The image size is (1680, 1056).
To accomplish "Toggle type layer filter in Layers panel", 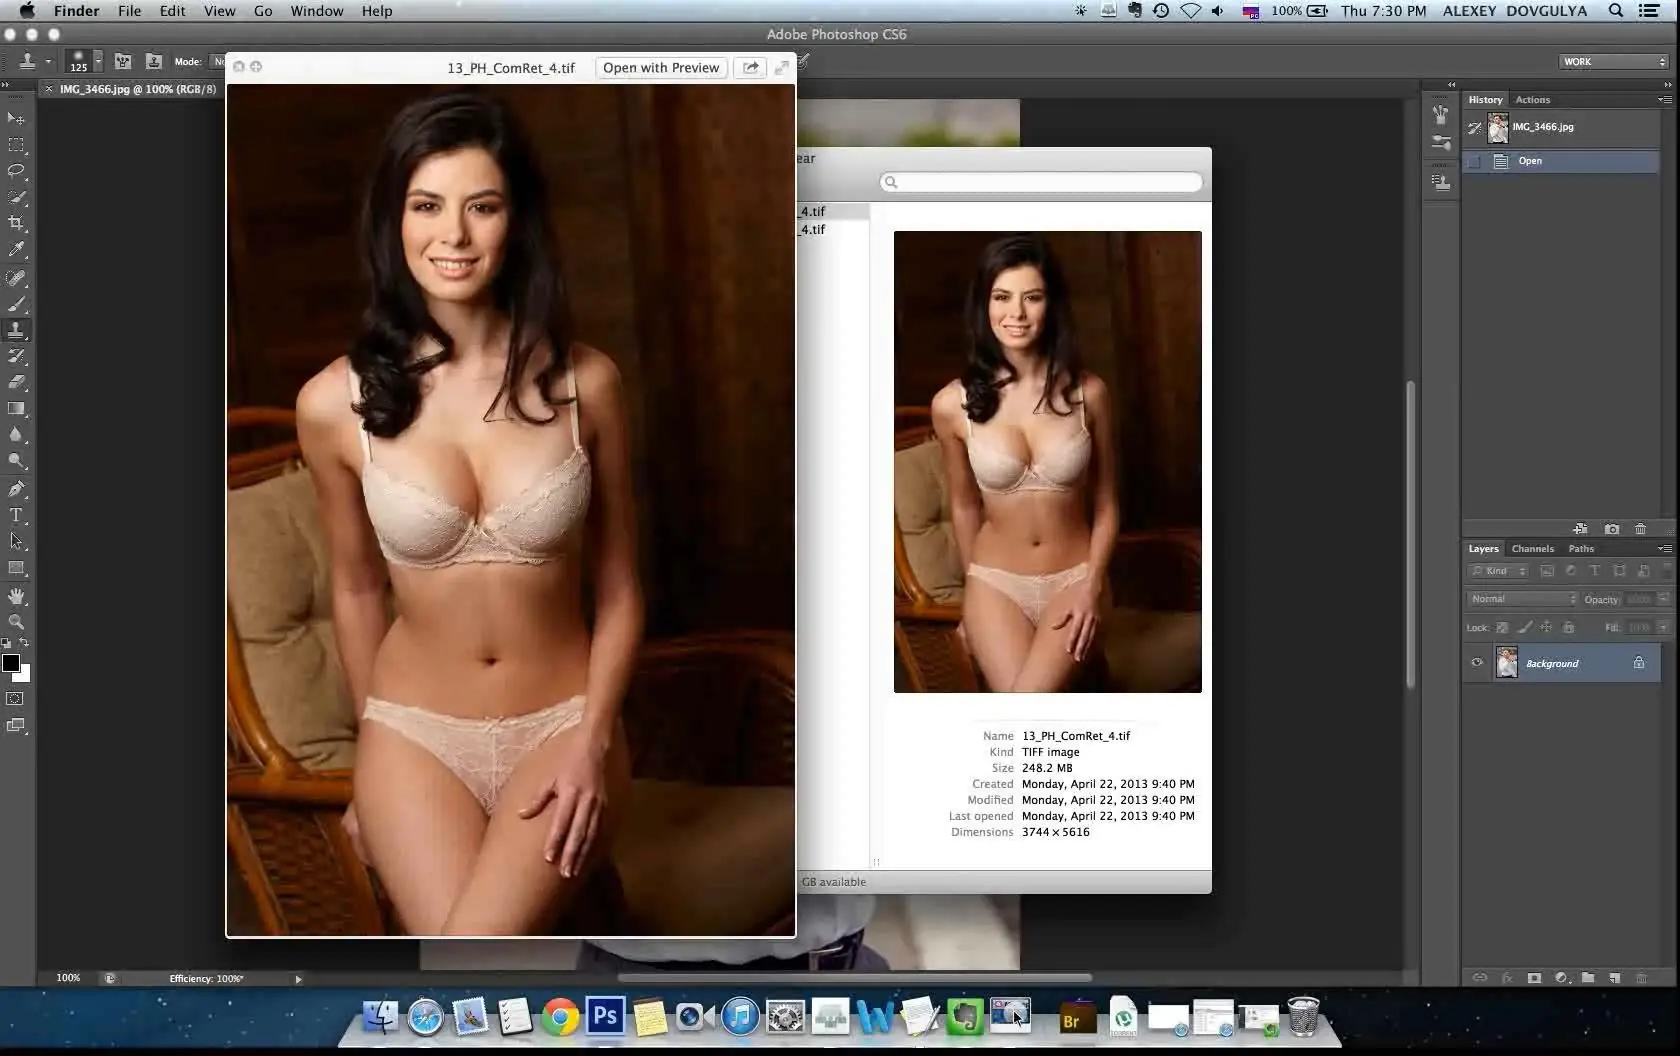I will coord(1595,571).
